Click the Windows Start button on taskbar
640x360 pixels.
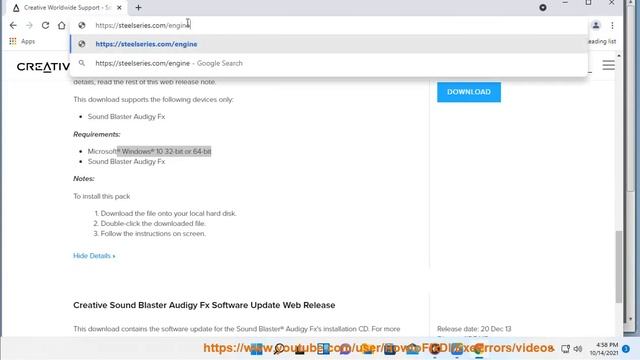(256, 349)
